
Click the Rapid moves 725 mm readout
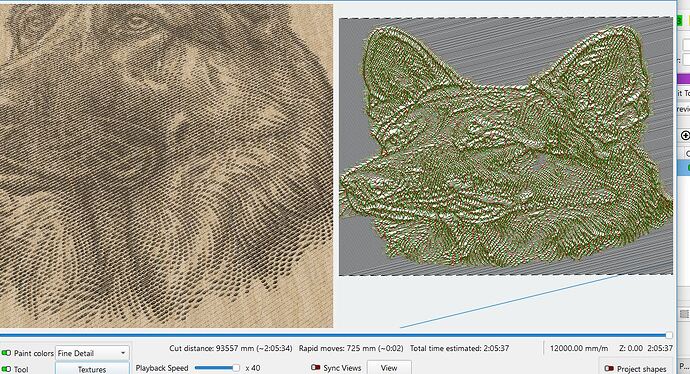coord(351,348)
